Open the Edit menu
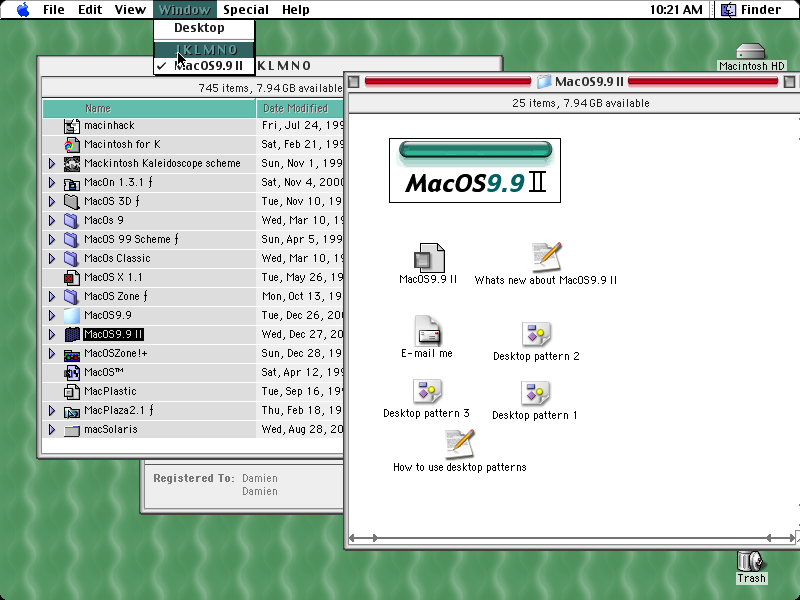This screenshot has height=600, width=800. point(90,10)
